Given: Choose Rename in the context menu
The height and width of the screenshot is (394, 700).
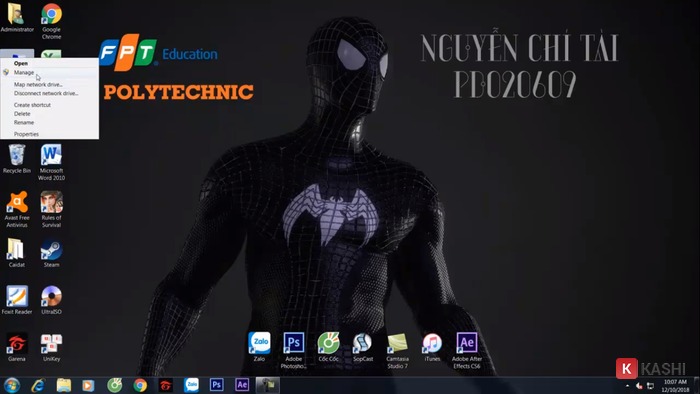Looking at the screenshot, I should pyautogui.click(x=50, y=122).
